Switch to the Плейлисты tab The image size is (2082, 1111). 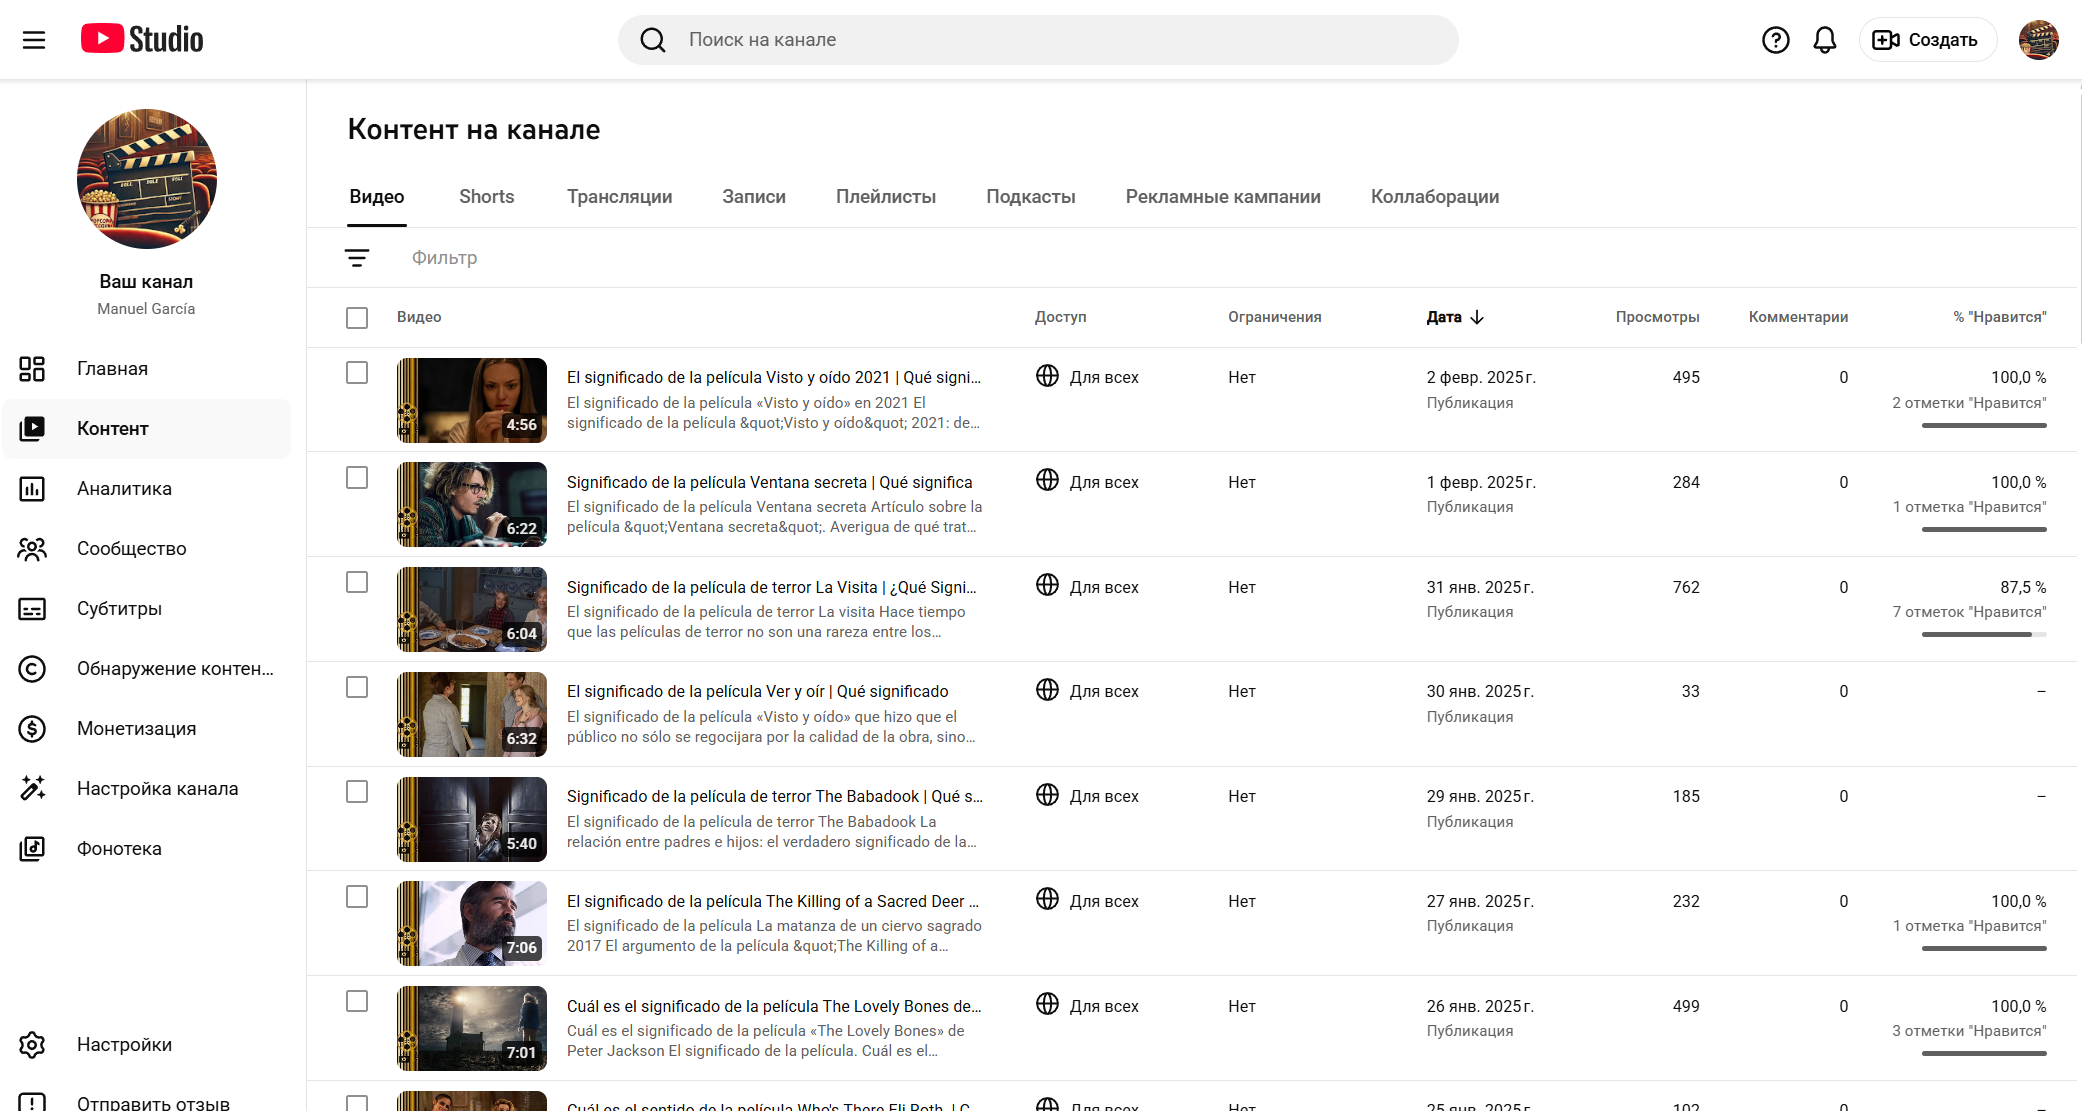[885, 197]
